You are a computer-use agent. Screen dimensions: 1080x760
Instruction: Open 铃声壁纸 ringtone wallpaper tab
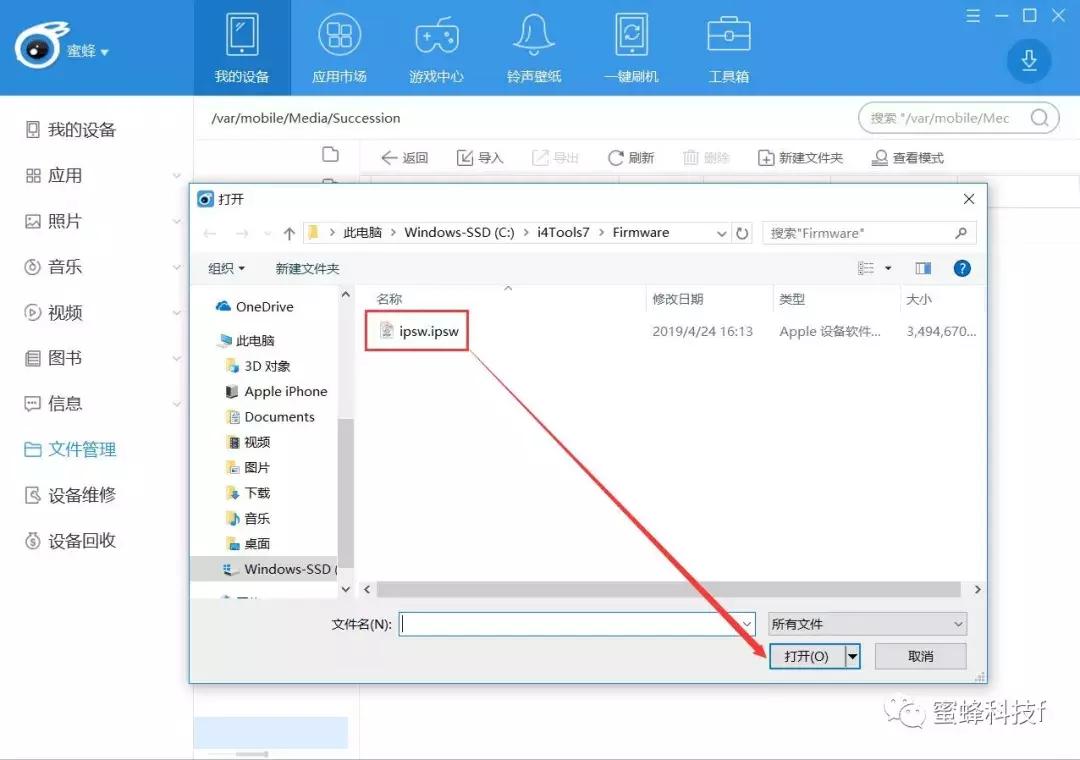pyautogui.click(x=534, y=48)
